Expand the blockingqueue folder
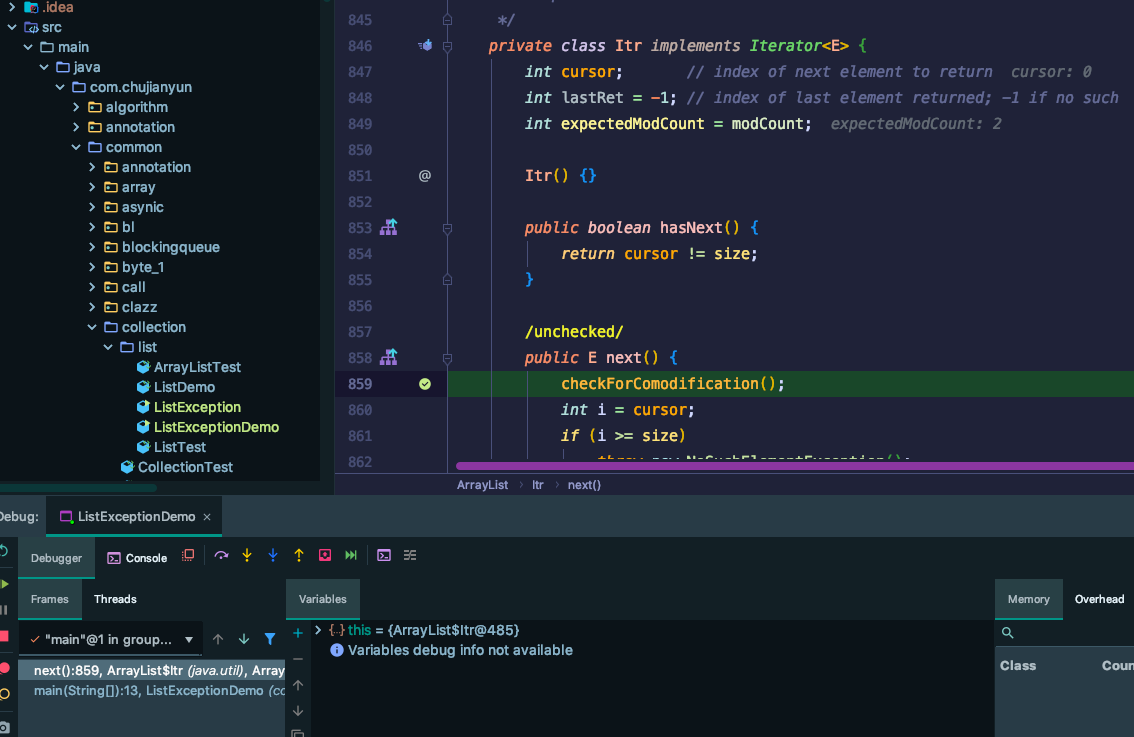The image size is (1134, 737). point(92,247)
